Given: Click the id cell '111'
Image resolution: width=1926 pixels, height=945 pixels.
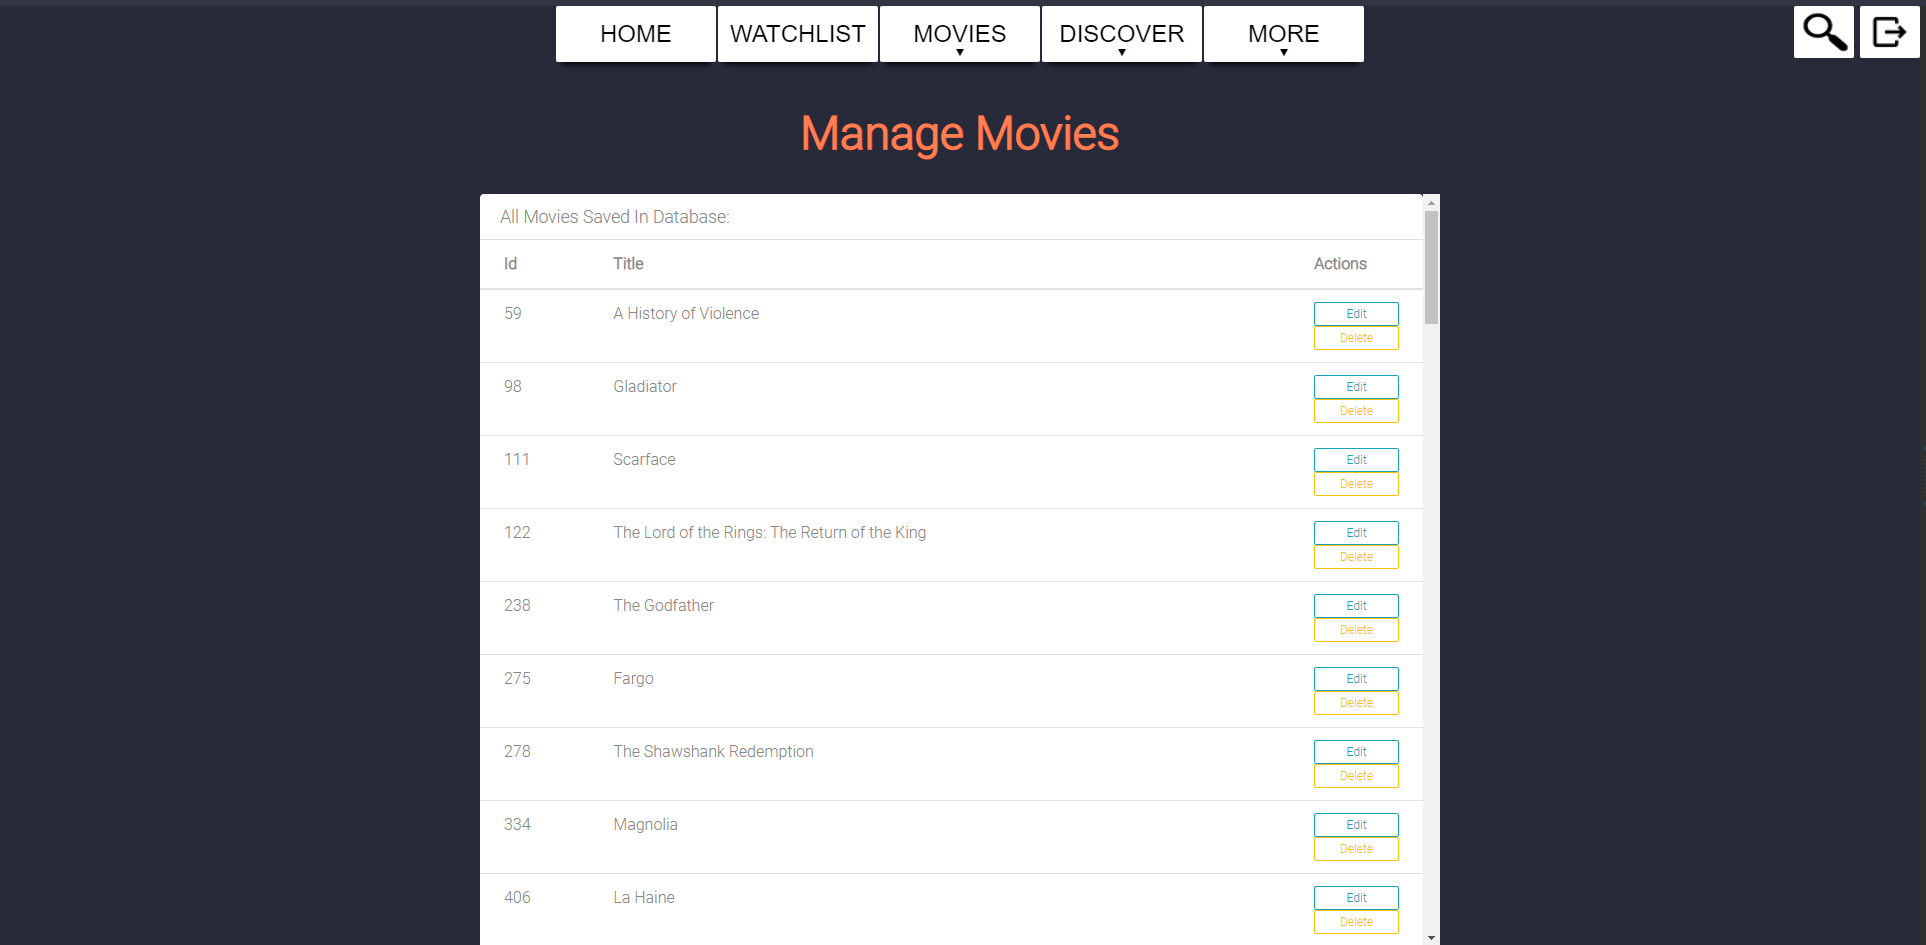Looking at the screenshot, I should (x=517, y=460).
